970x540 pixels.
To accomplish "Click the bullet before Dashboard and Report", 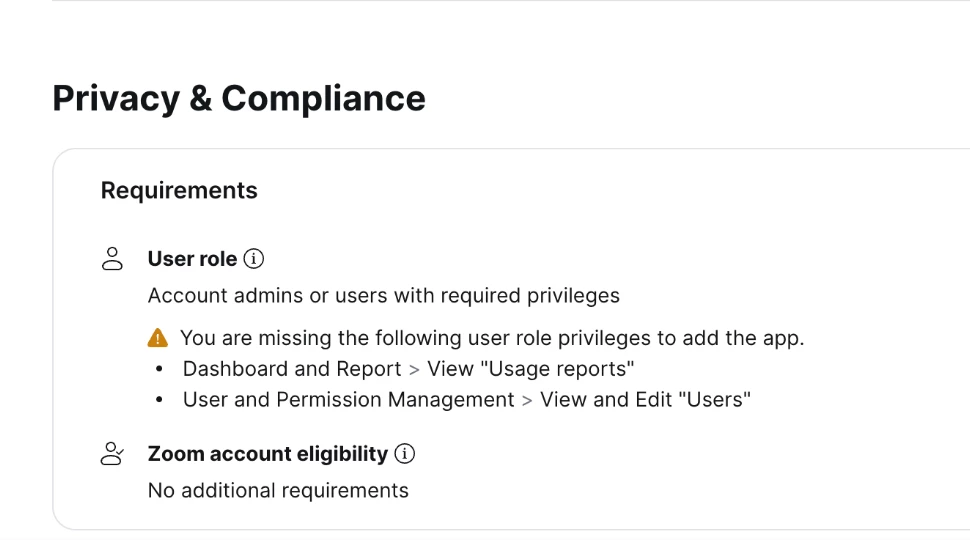I will [160, 369].
